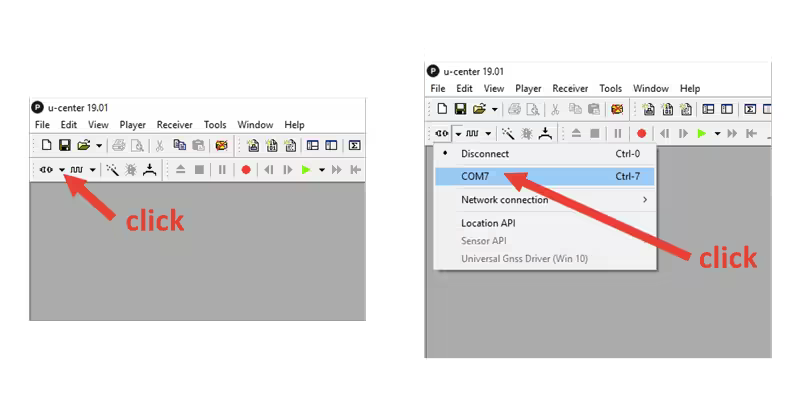This screenshot has width=800, height=420.
Task: Expand Open folder dropdown in right window
Action: (x=494, y=109)
